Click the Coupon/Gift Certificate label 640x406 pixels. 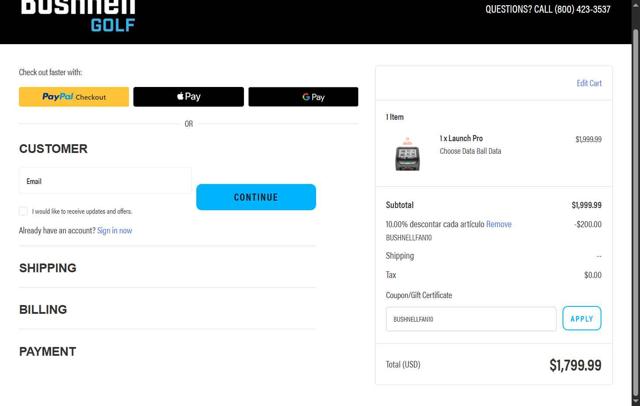pyautogui.click(x=419, y=295)
